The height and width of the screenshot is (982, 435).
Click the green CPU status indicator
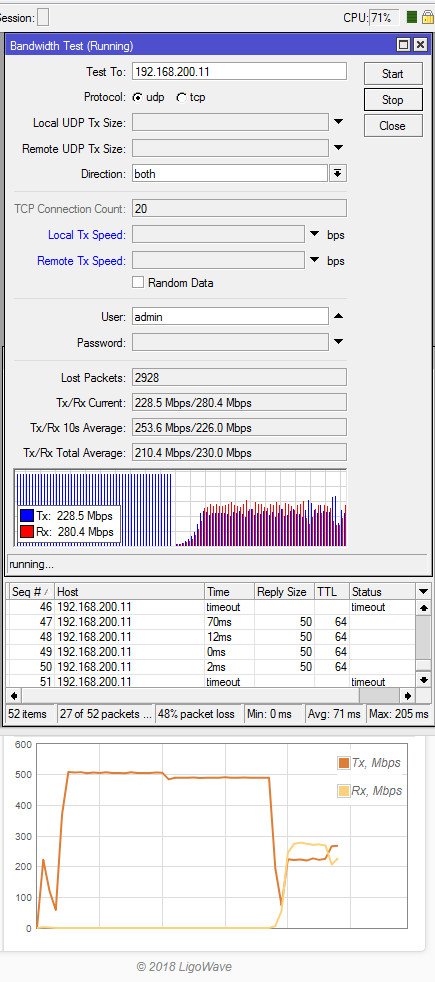pyautogui.click(x=411, y=18)
